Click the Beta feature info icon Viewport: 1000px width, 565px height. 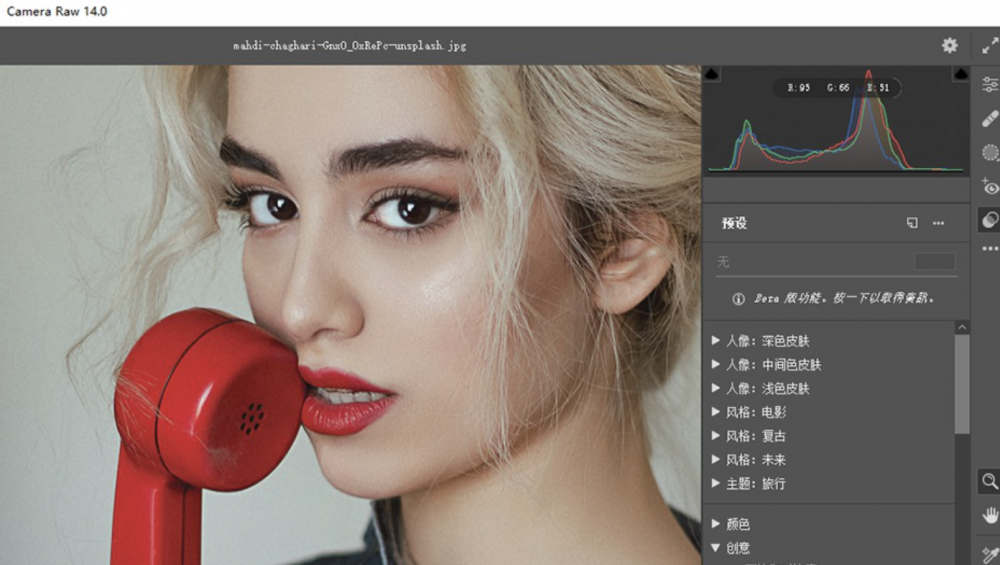coord(738,298)
